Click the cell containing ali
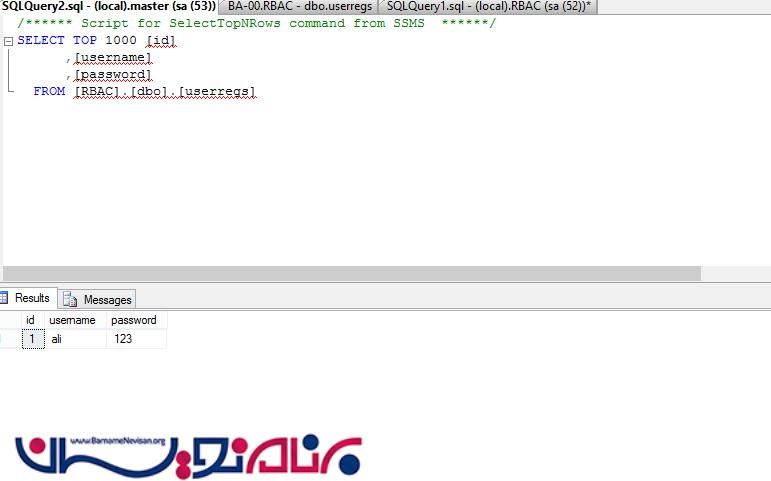 click(x=74, y=339)
